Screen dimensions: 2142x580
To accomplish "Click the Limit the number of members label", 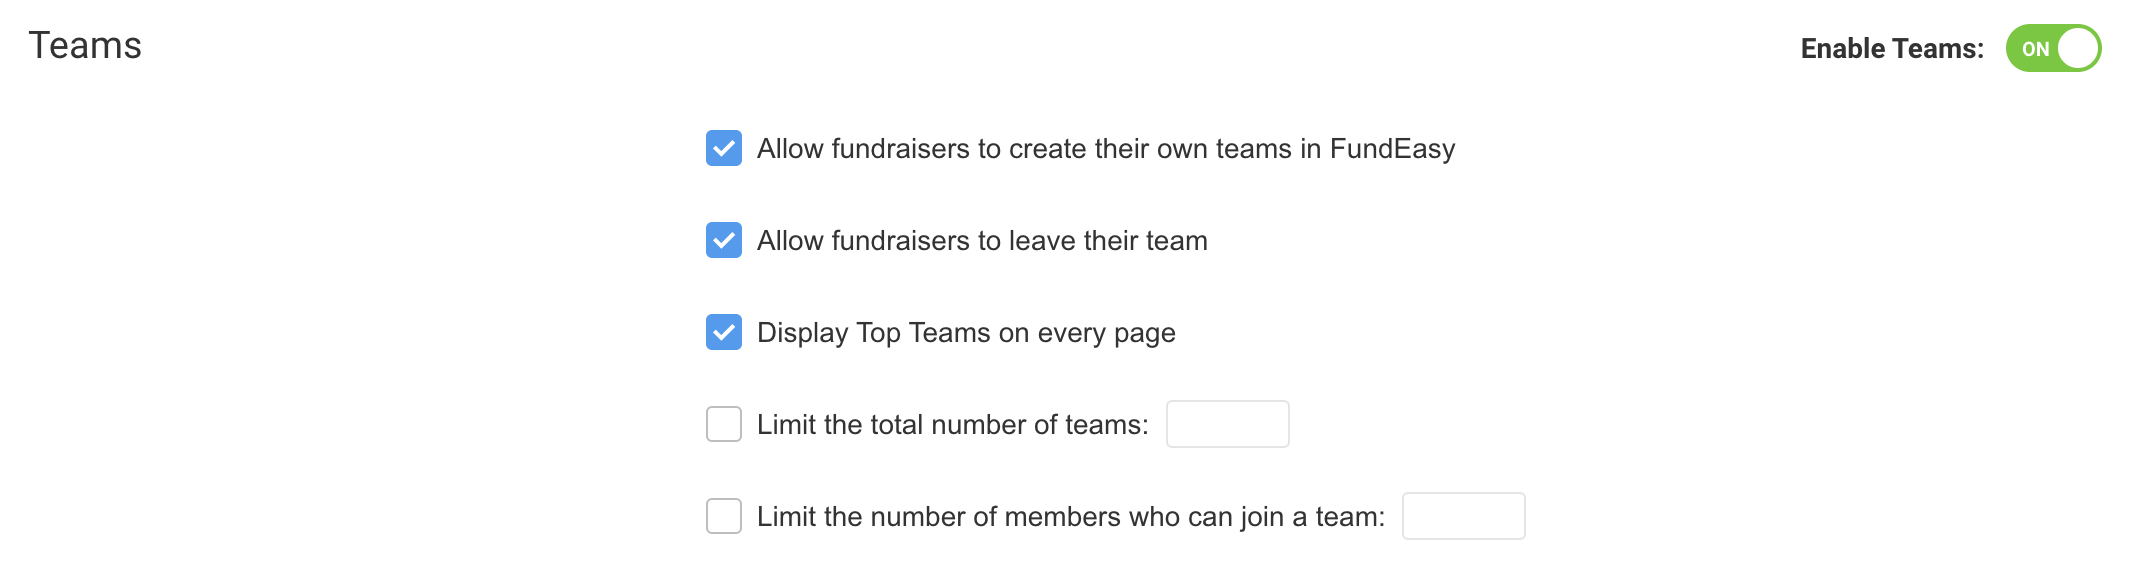I will (x=1070, y=517).
